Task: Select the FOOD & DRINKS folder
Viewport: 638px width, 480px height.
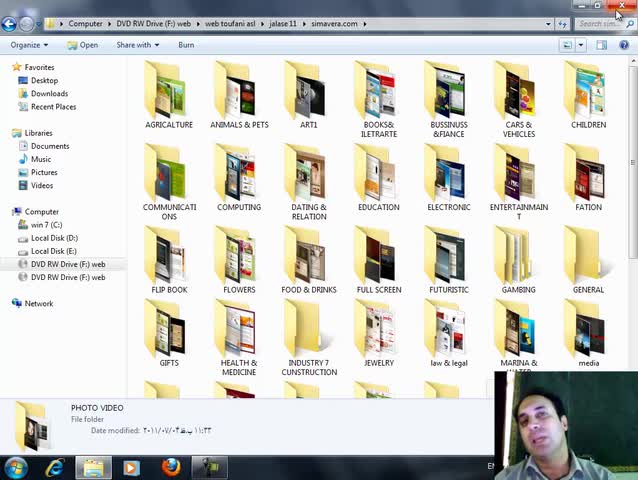Action: click(x=309, y=260)
